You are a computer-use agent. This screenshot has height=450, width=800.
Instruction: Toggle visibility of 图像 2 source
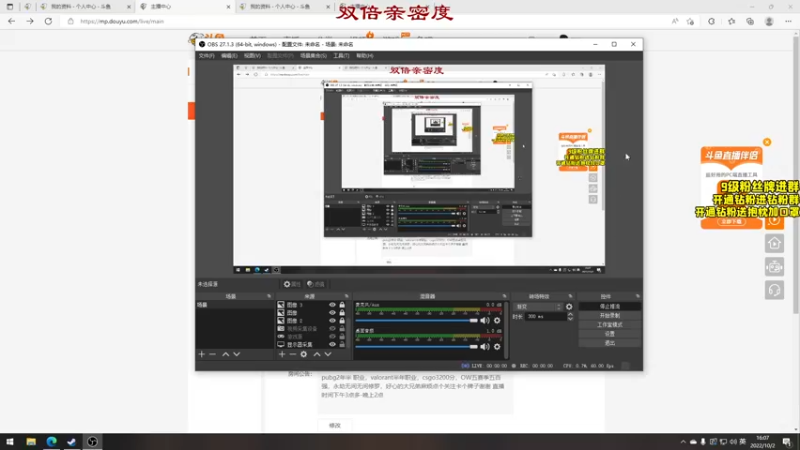pyautogui.click(x=332, y=321)
